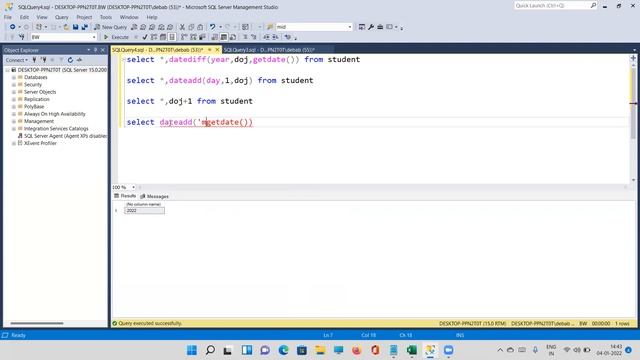The image size is (640, 360).
Task: Collapse the DESKTOP-PPN2T0T server node
Action: click(7, 70)
